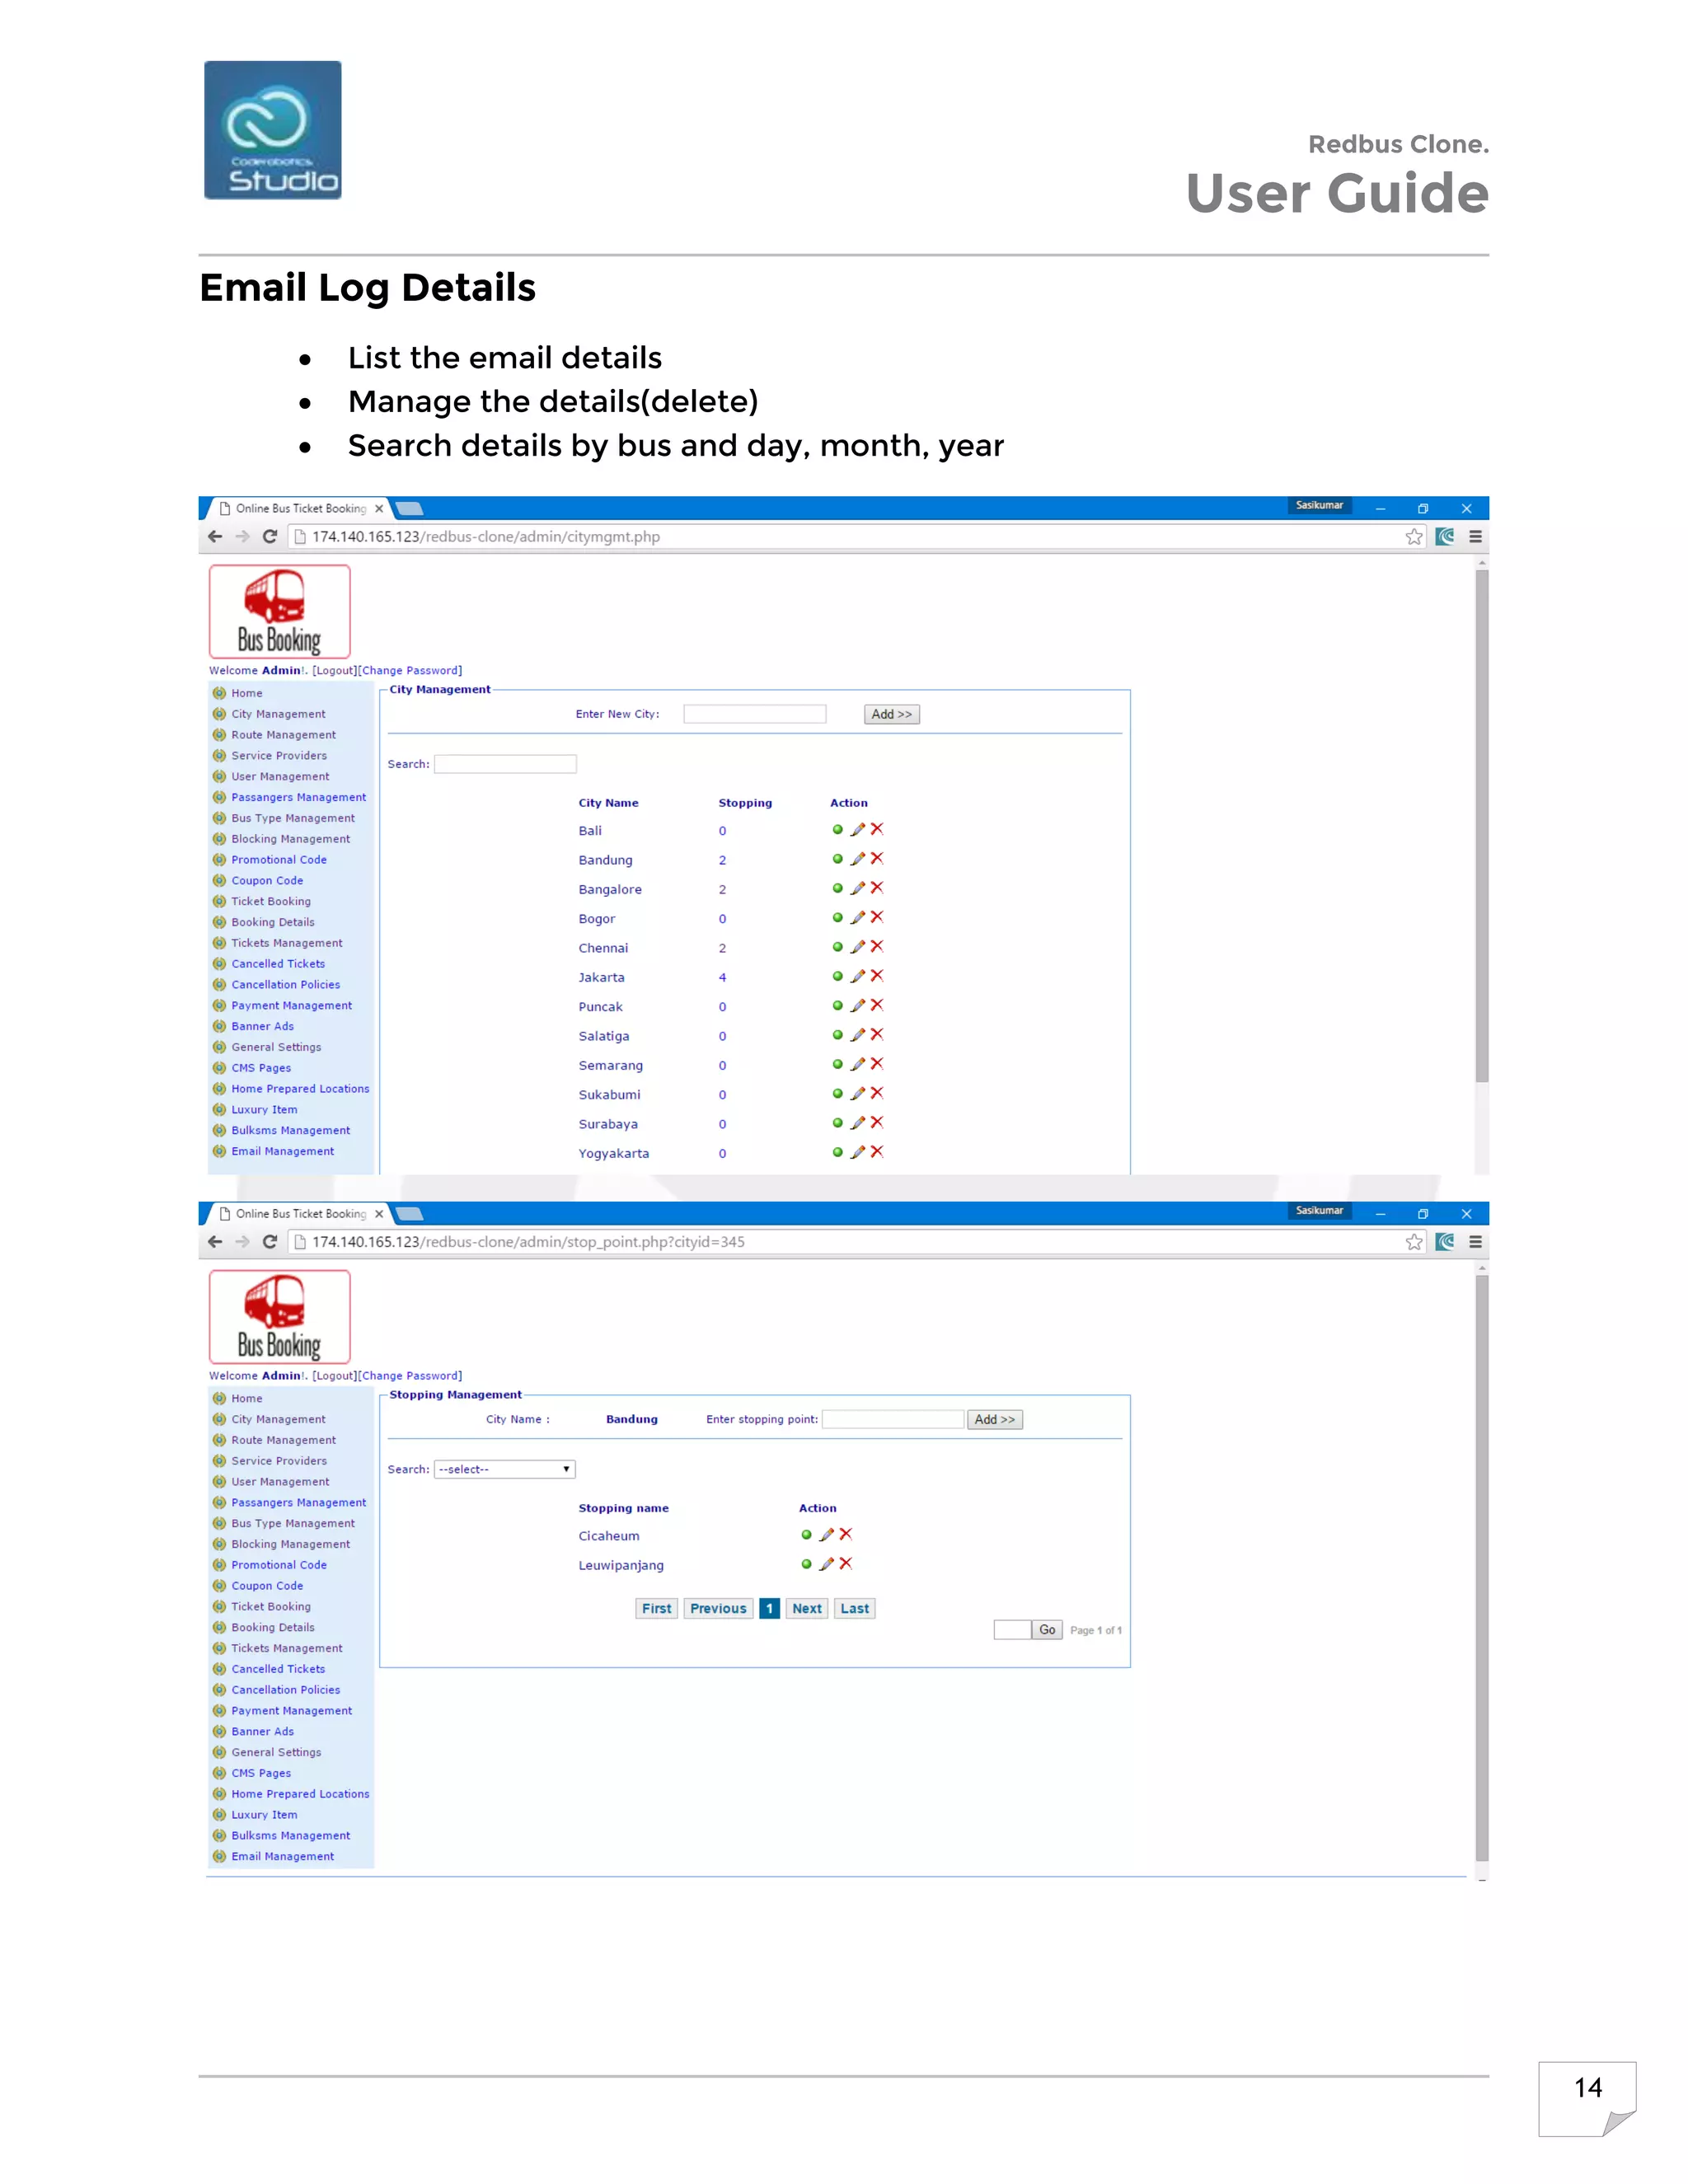Select the Online Bus Ticket Booking tab on top

tap(301, 509)
